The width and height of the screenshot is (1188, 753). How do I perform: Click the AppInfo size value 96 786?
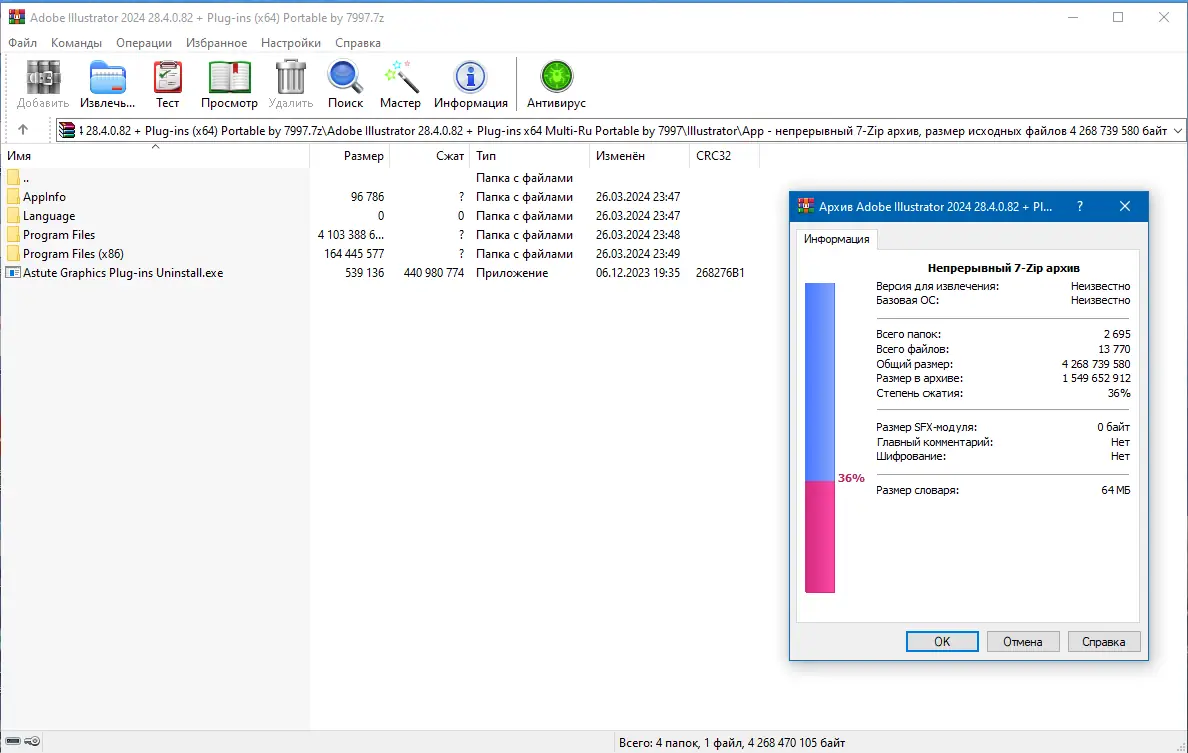click(367, 196)
